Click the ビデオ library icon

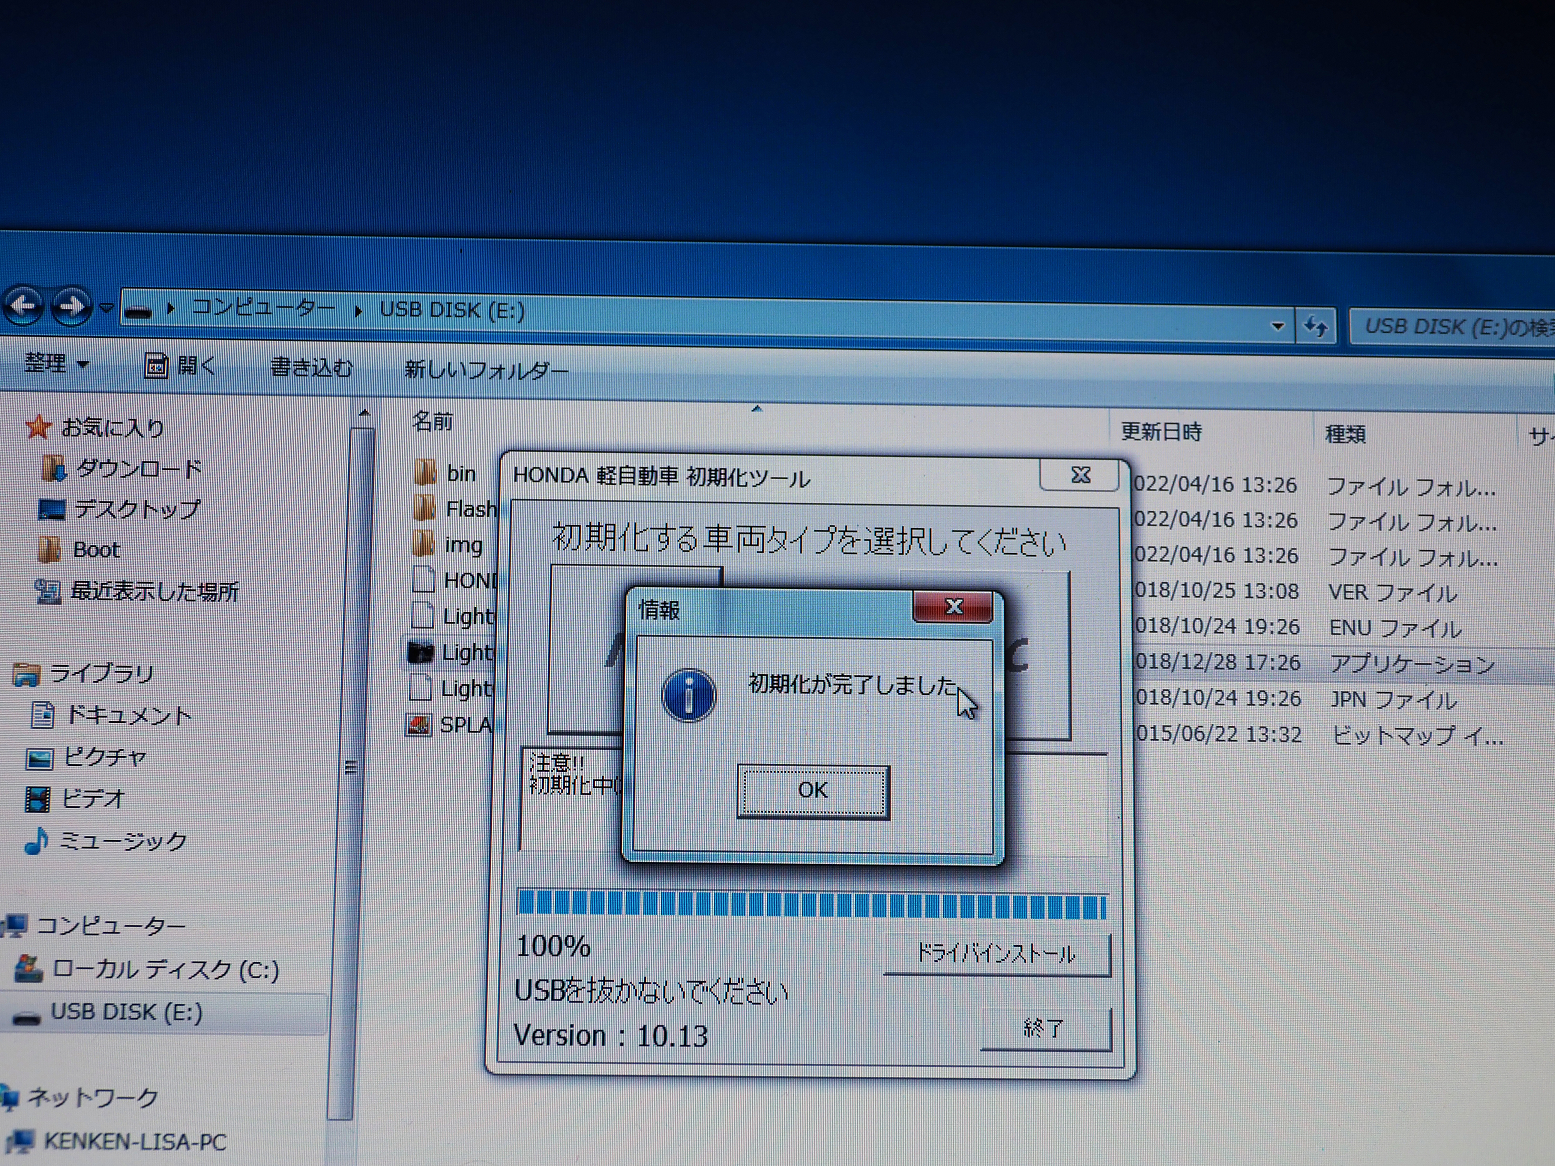pyautogui.click(x=37, y=799)
